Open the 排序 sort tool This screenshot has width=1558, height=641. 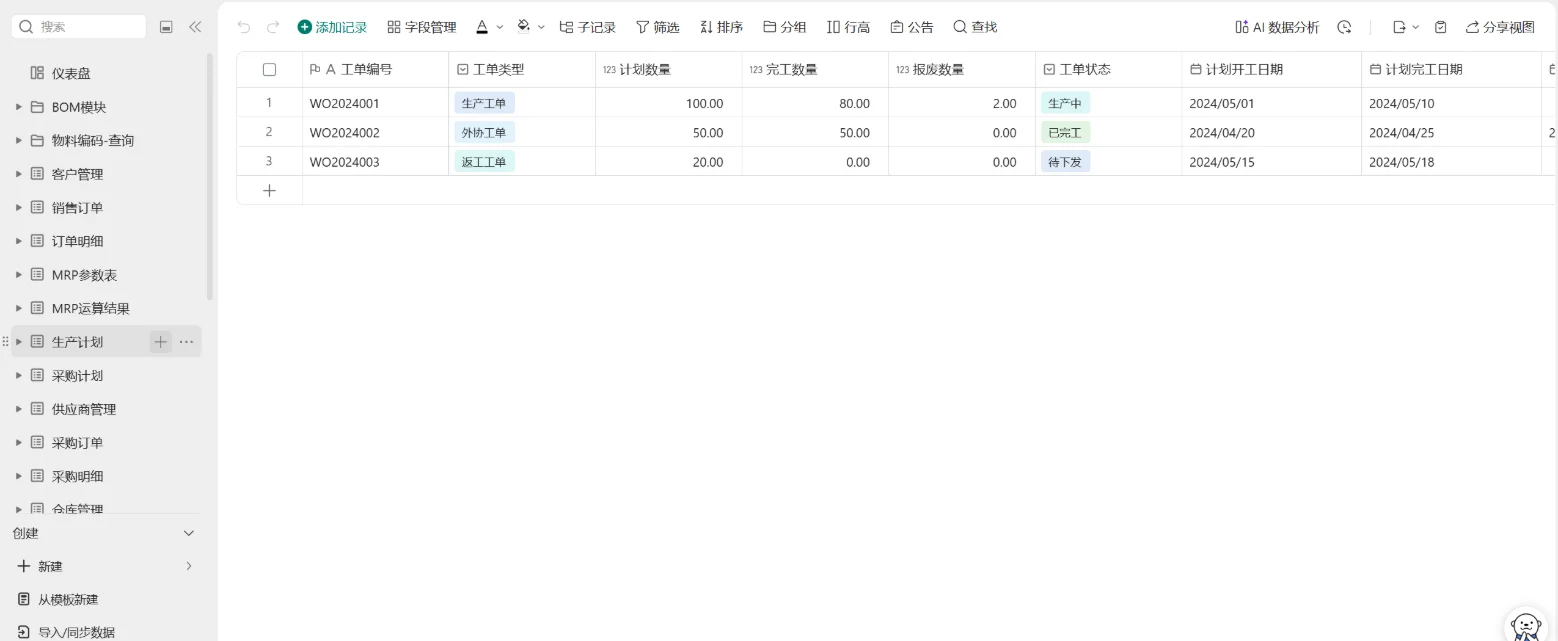pos(721,27)
